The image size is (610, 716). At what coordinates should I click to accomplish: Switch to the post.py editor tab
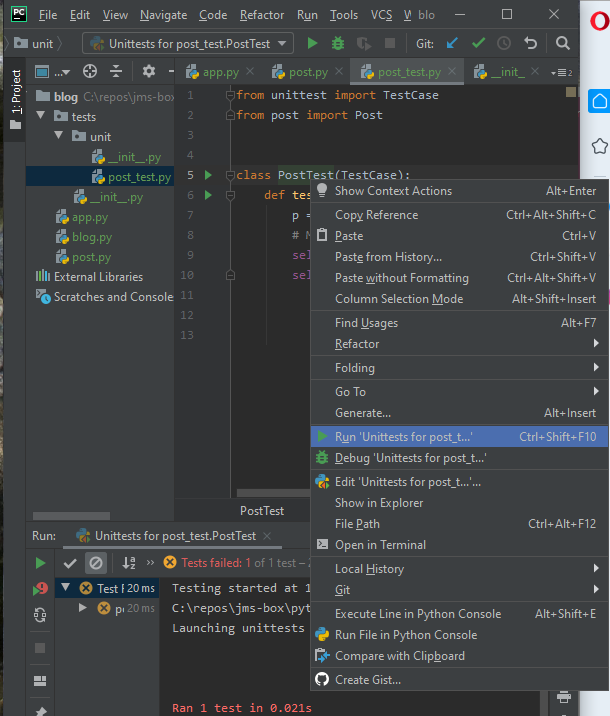click(308, 72)
